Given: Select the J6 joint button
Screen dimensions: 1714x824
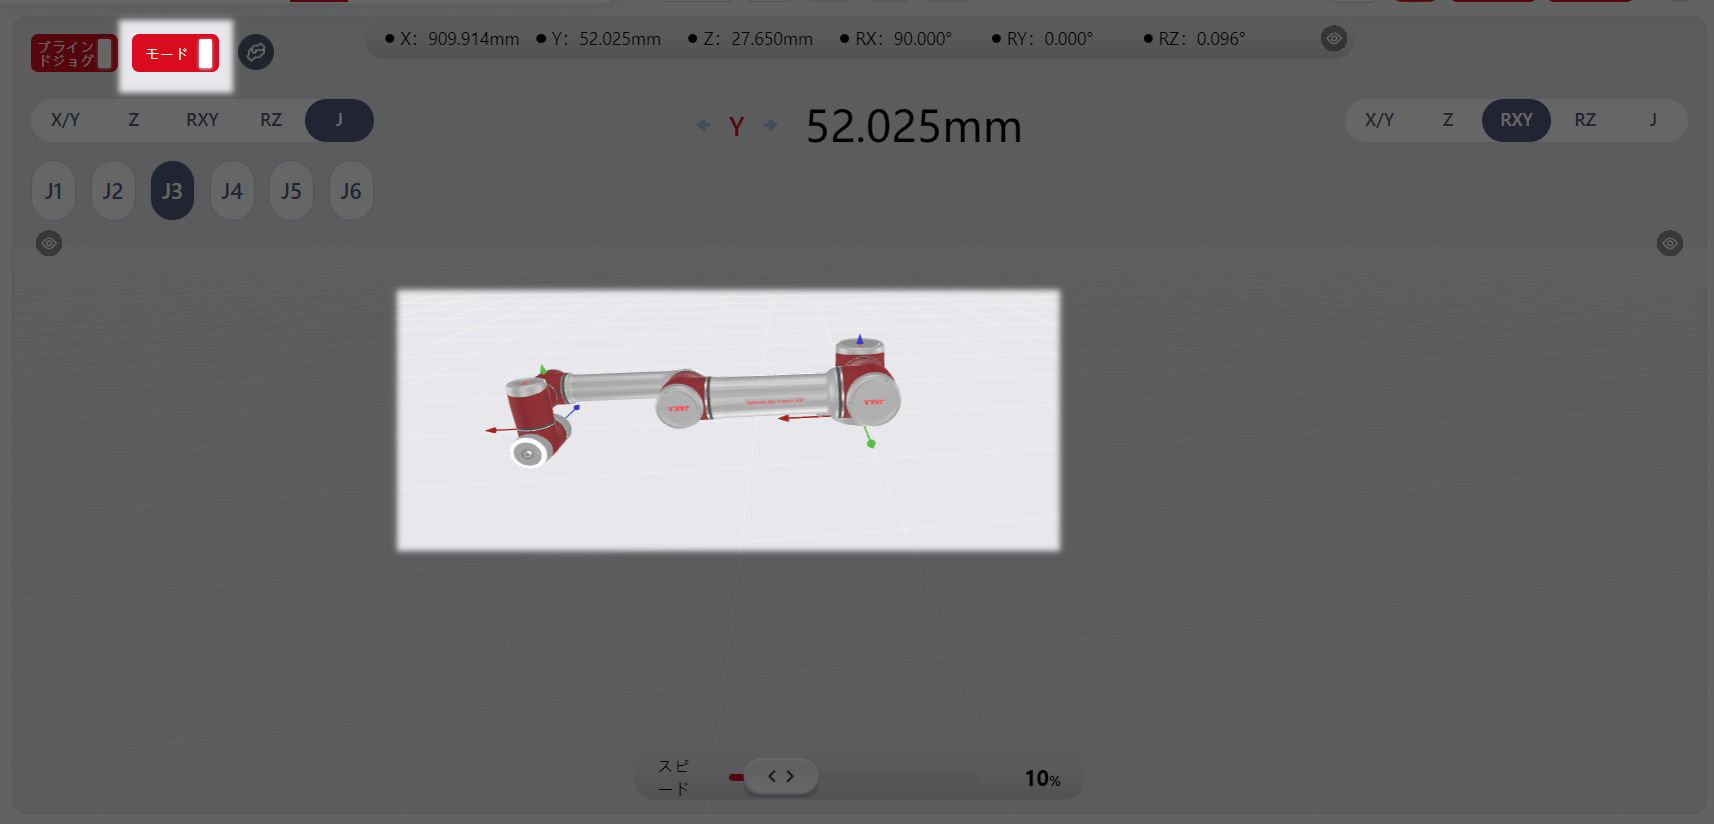Looking at the screenshot, I should coord(351,191).
